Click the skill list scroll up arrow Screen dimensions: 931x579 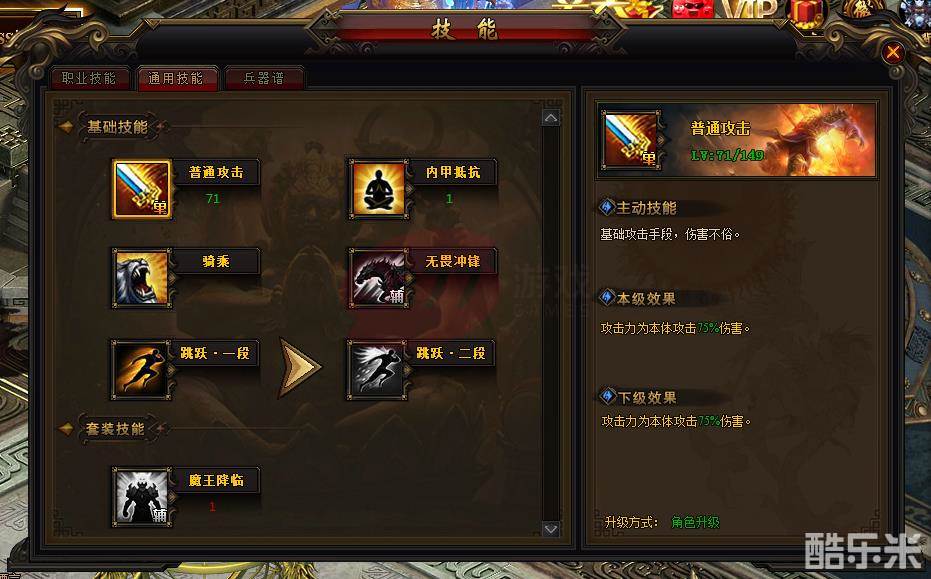point(550,118)
